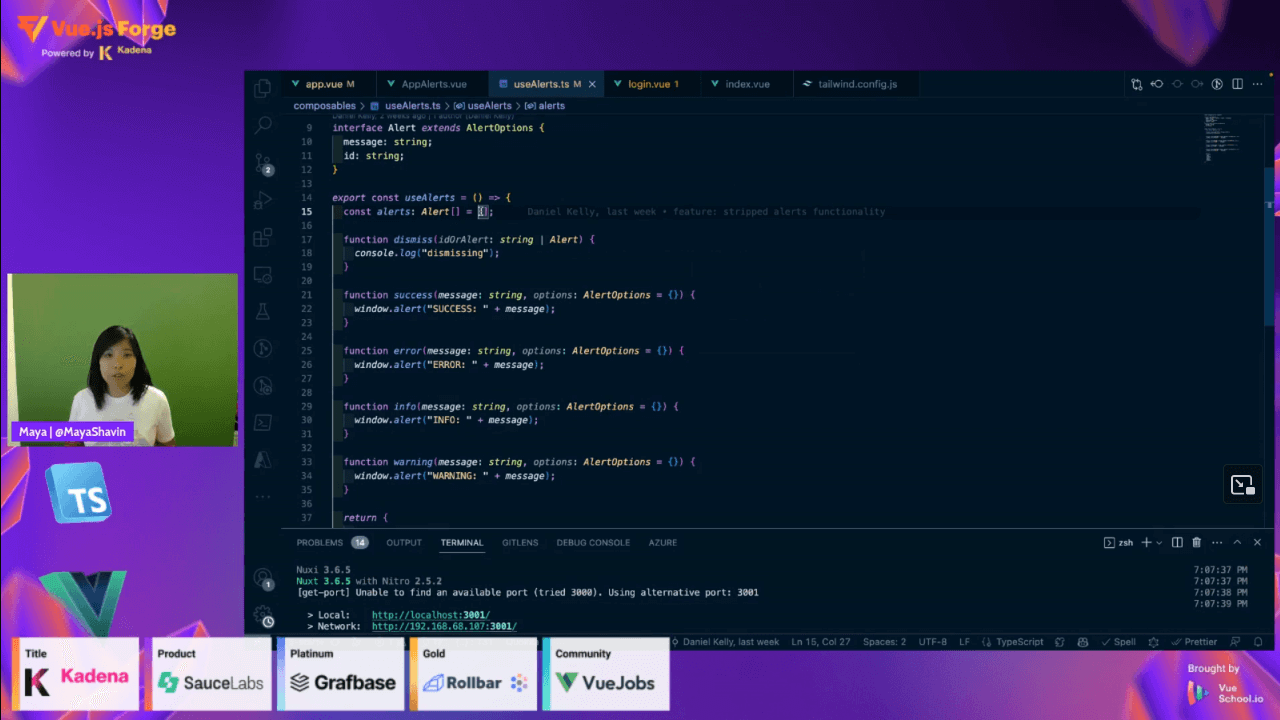This screenshot has width=1280, height=720.
Task: Maximize the panel using the chevron up
Action: 1237,543
